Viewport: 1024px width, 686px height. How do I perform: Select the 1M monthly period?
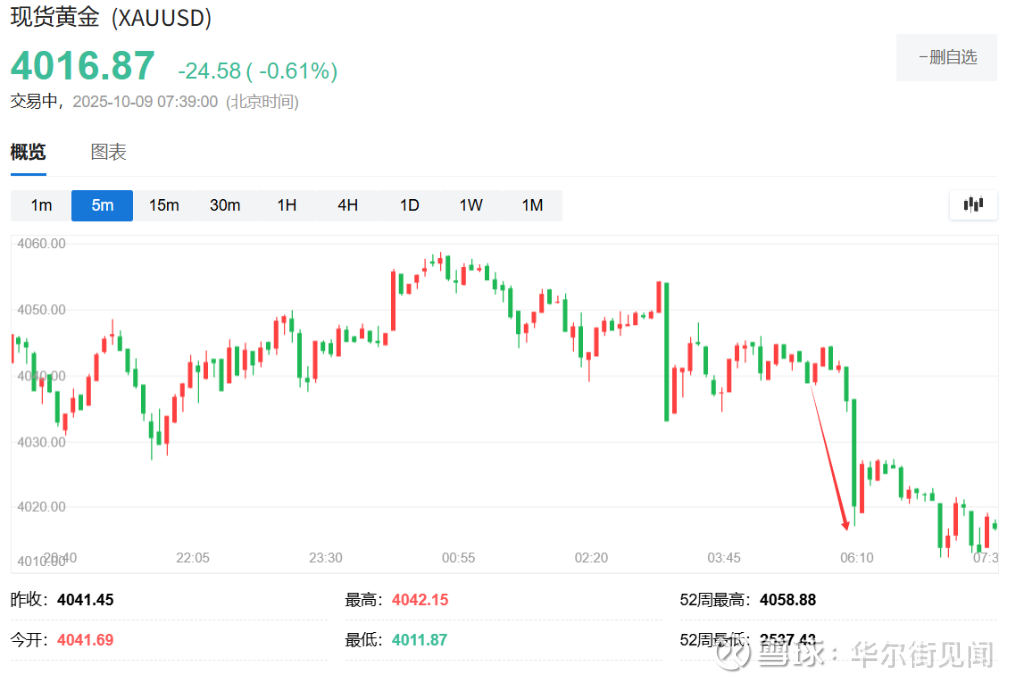click(x=532, y=205)
